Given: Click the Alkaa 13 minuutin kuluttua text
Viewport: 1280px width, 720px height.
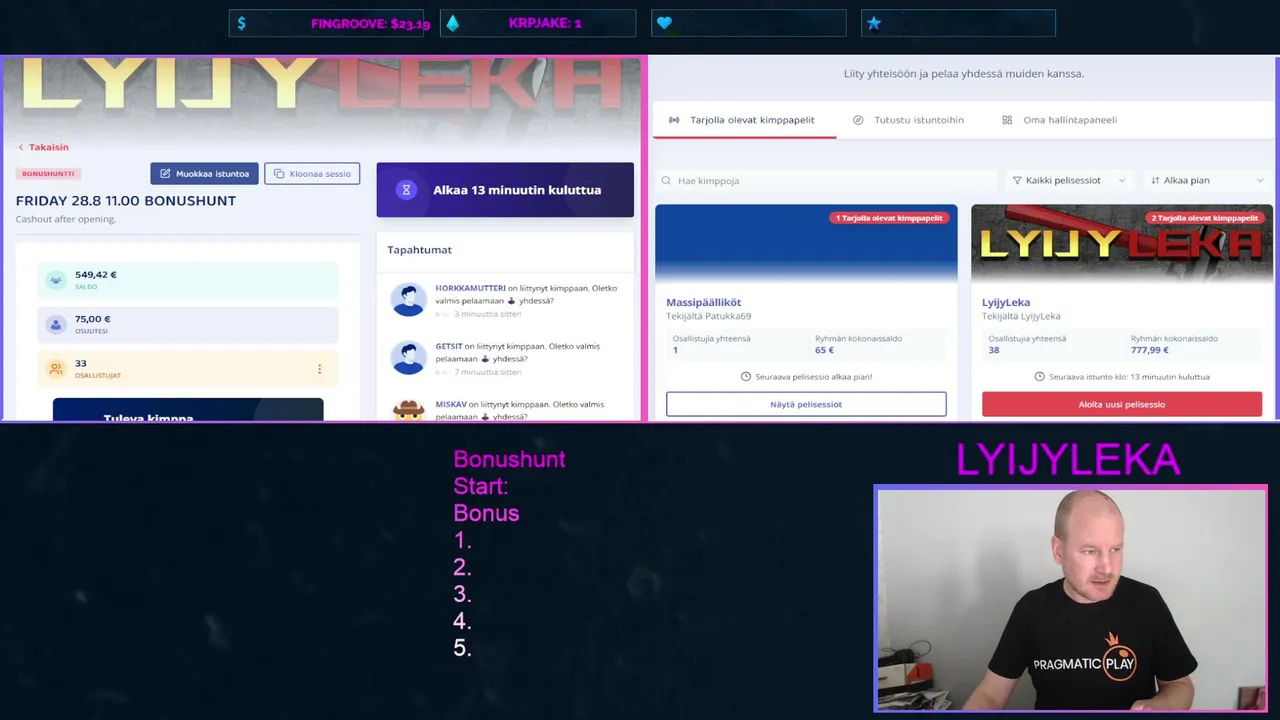Looking at the screenshot, I should 517,190.
